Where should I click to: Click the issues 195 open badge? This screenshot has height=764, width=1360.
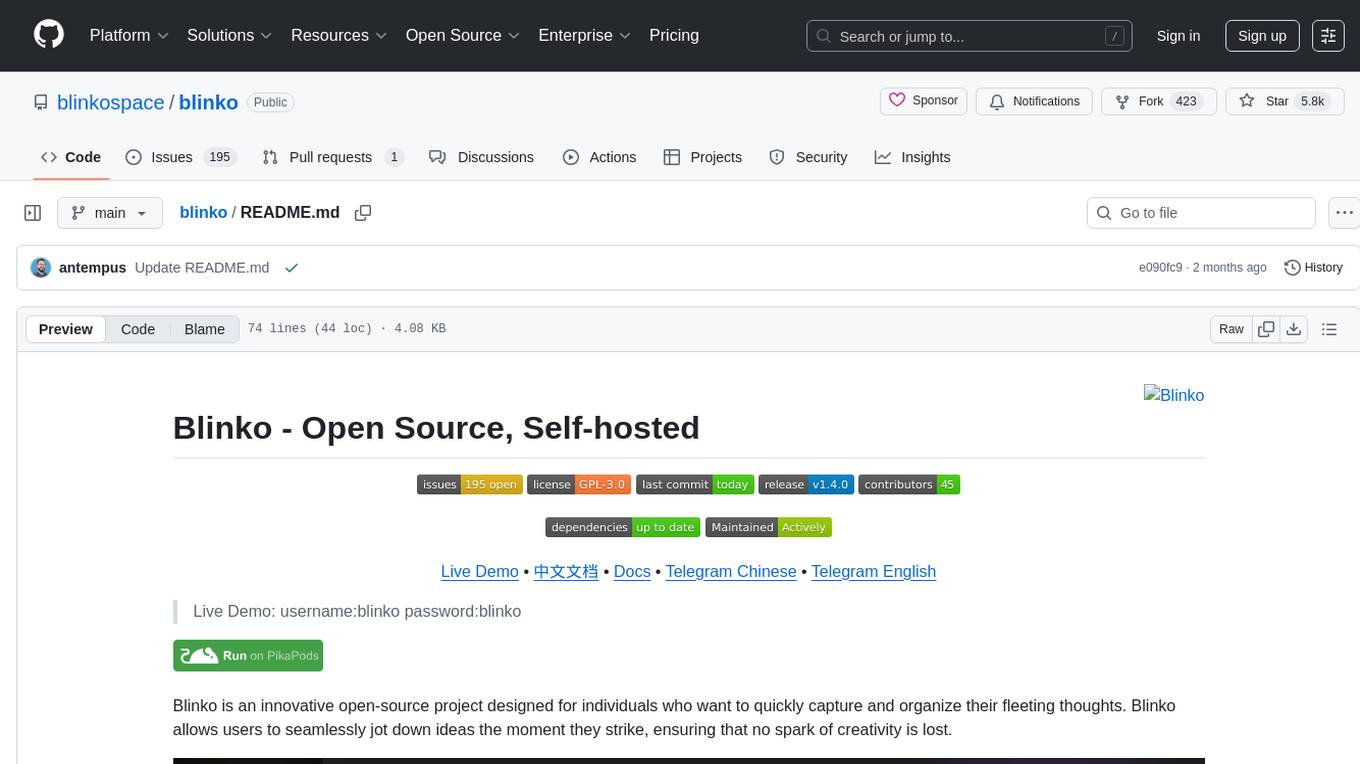click(x=470, y=484)
